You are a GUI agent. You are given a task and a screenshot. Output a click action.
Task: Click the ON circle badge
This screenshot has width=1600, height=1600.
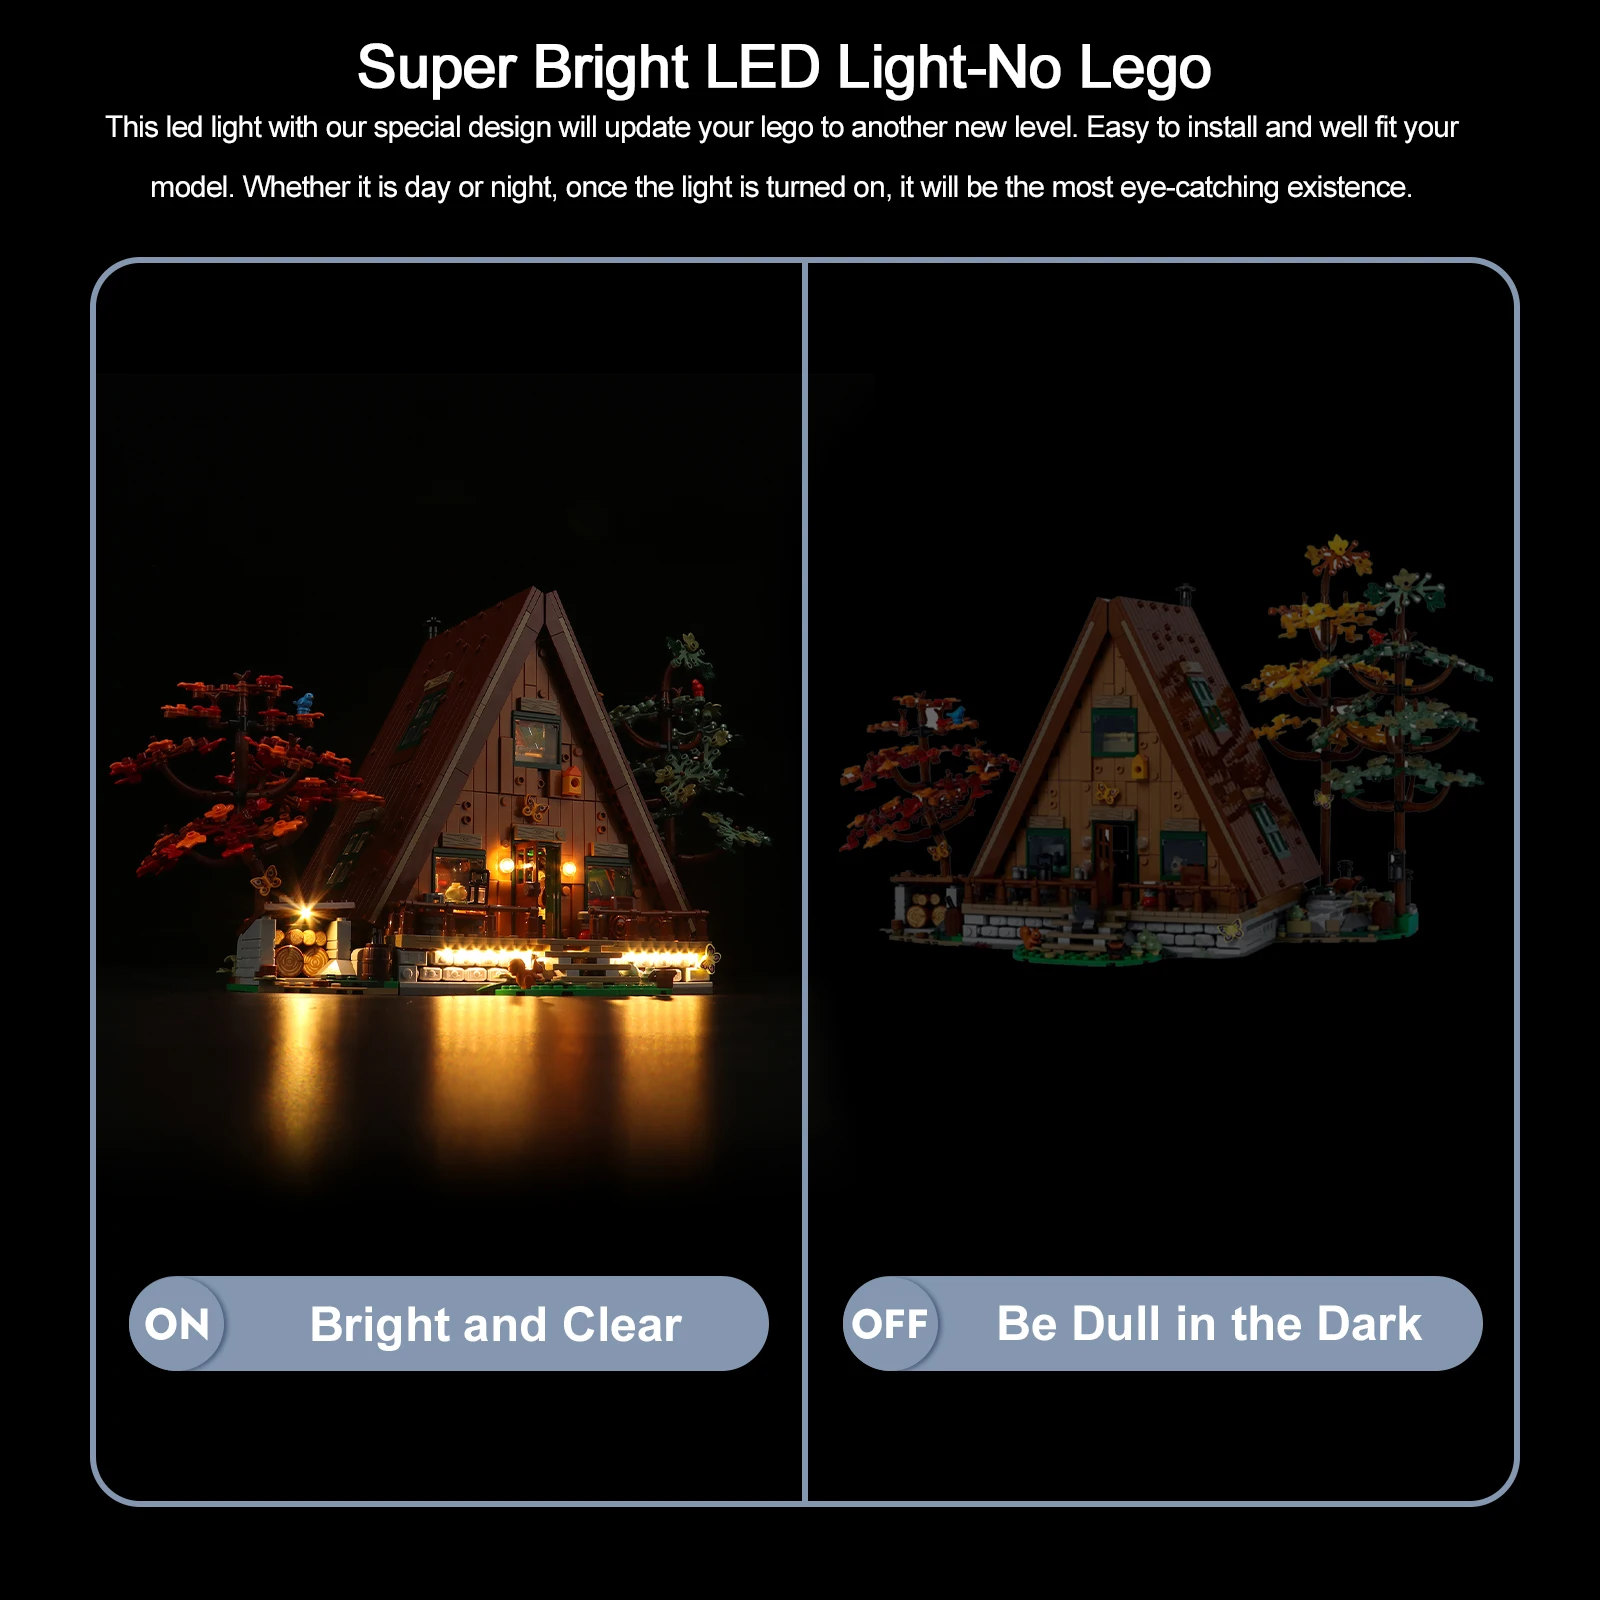click(177, 1324)
